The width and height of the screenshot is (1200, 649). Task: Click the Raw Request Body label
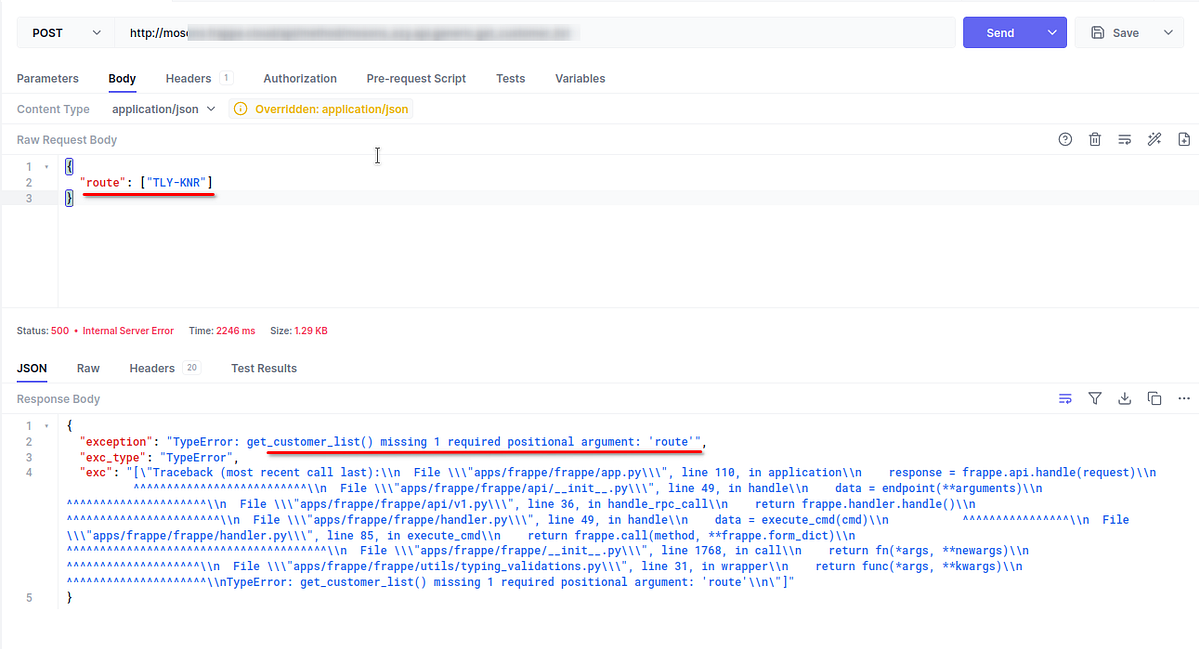(x=67, y=140)
